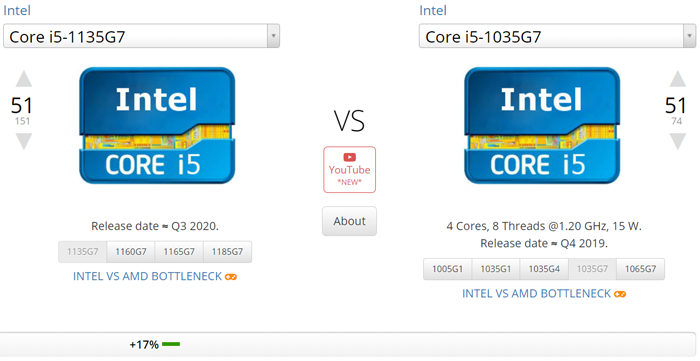
Task: Upvote the Core i5-1035G7 processor
Action: click(677, 79)
